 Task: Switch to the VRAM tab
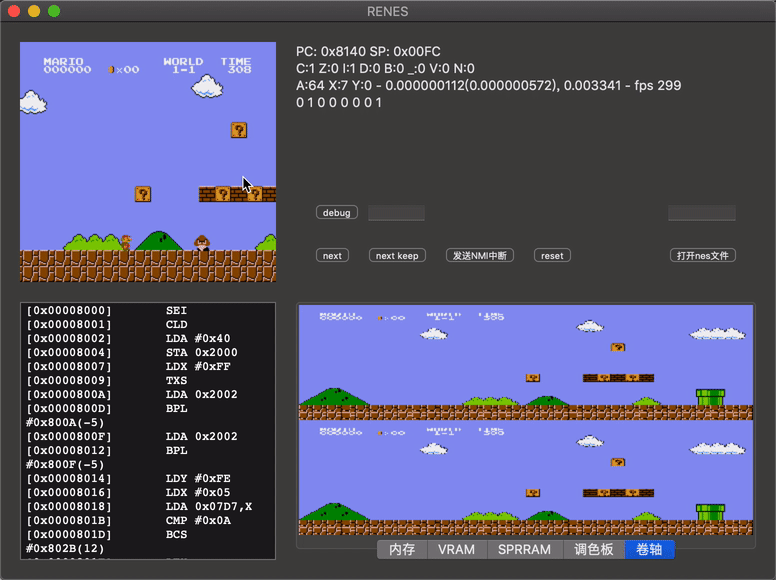[456, 549]
